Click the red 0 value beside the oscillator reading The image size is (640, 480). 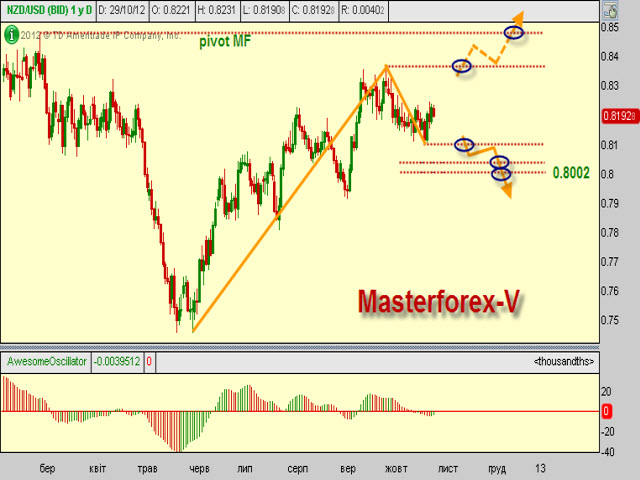pyautogui.click(x=149, y=362)
